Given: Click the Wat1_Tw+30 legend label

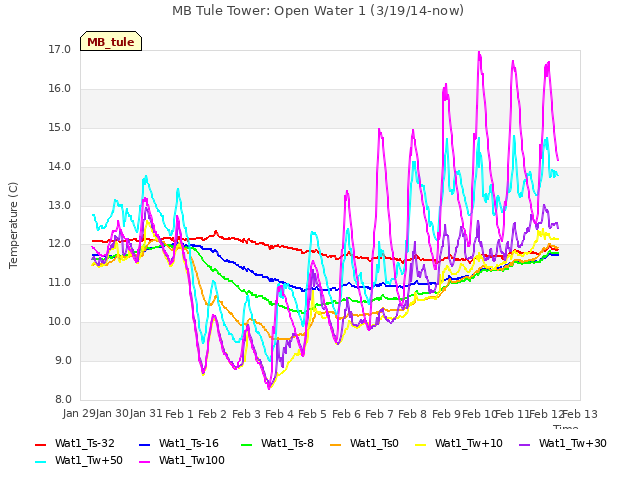Looking at the screenshot, I should click(572, 443).
